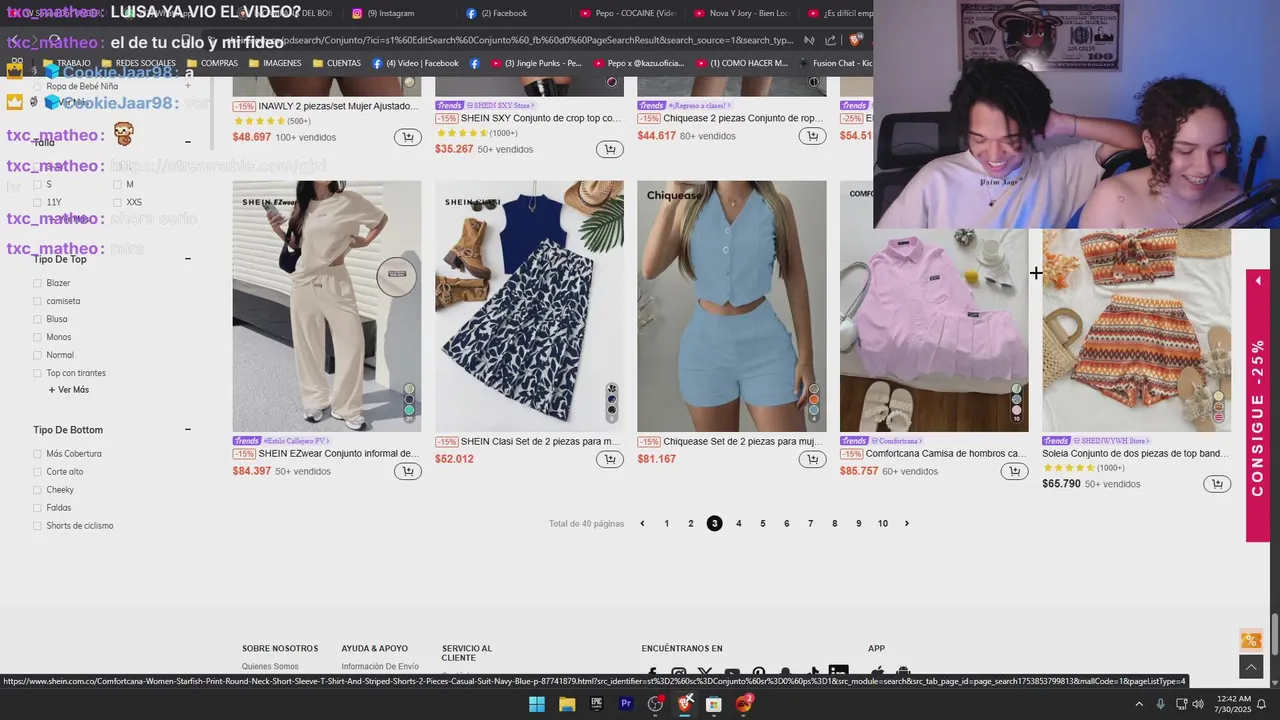Image resolution: width=1280 pixels, height=720 pixels.
Task: Go to results page 4
Action: 739,524
